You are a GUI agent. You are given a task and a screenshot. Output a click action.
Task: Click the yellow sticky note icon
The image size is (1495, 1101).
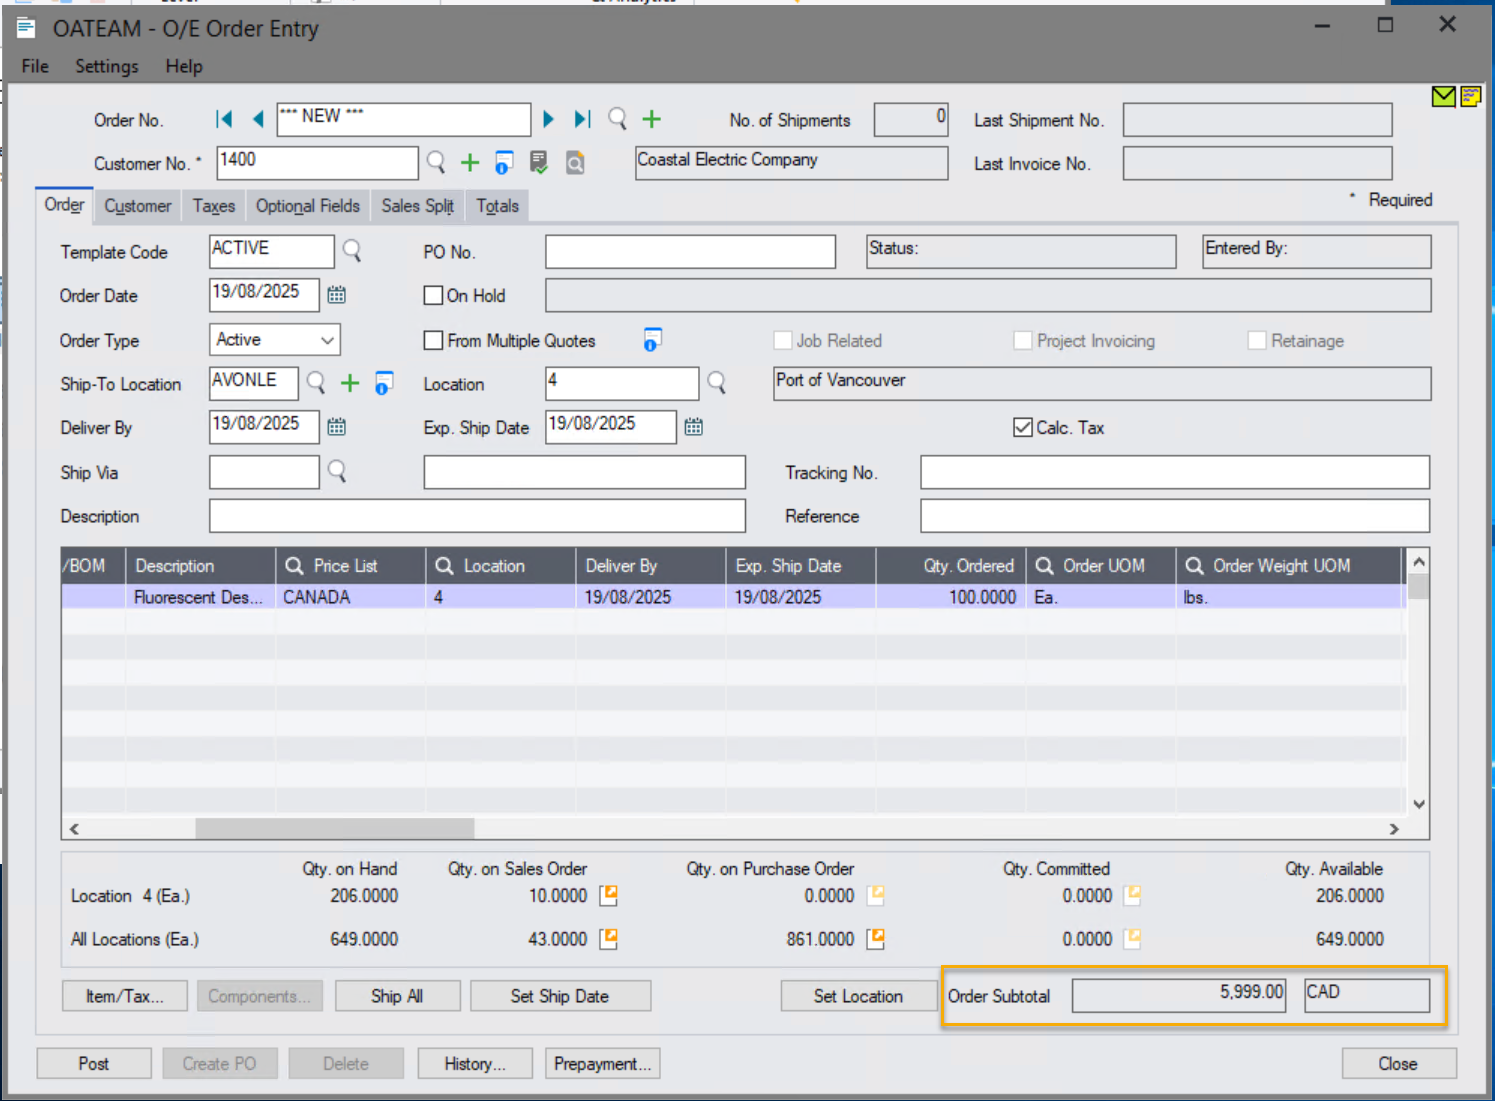[1470, 96]
